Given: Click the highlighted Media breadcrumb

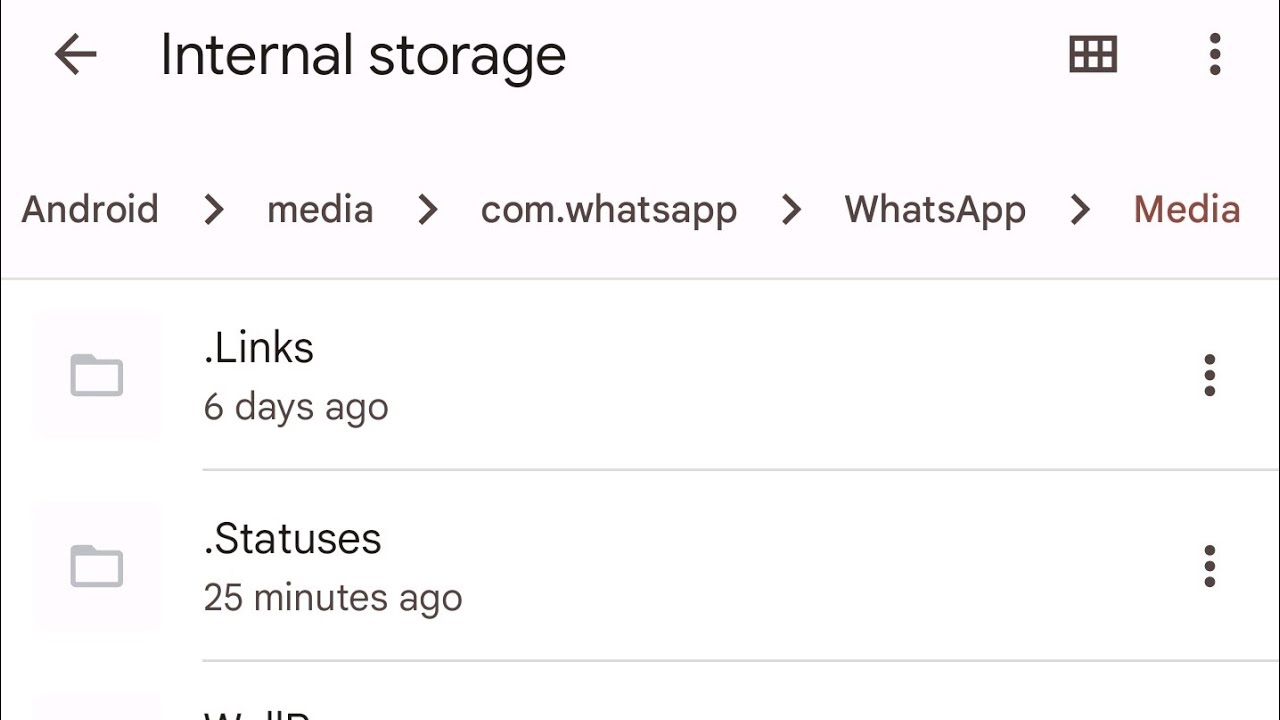Looking at the screenshot, I should coord(1187,210).
